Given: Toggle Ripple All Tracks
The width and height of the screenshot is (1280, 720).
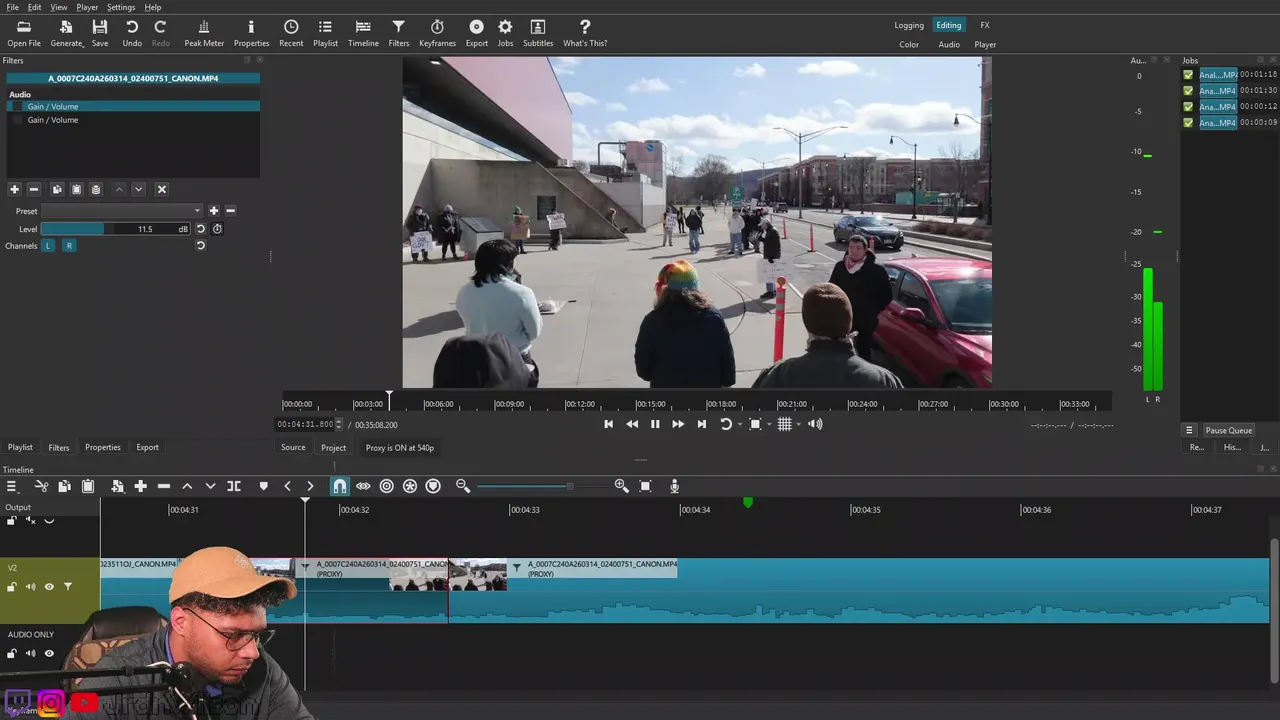Looking at the screenshot, I should pos(410,486).
